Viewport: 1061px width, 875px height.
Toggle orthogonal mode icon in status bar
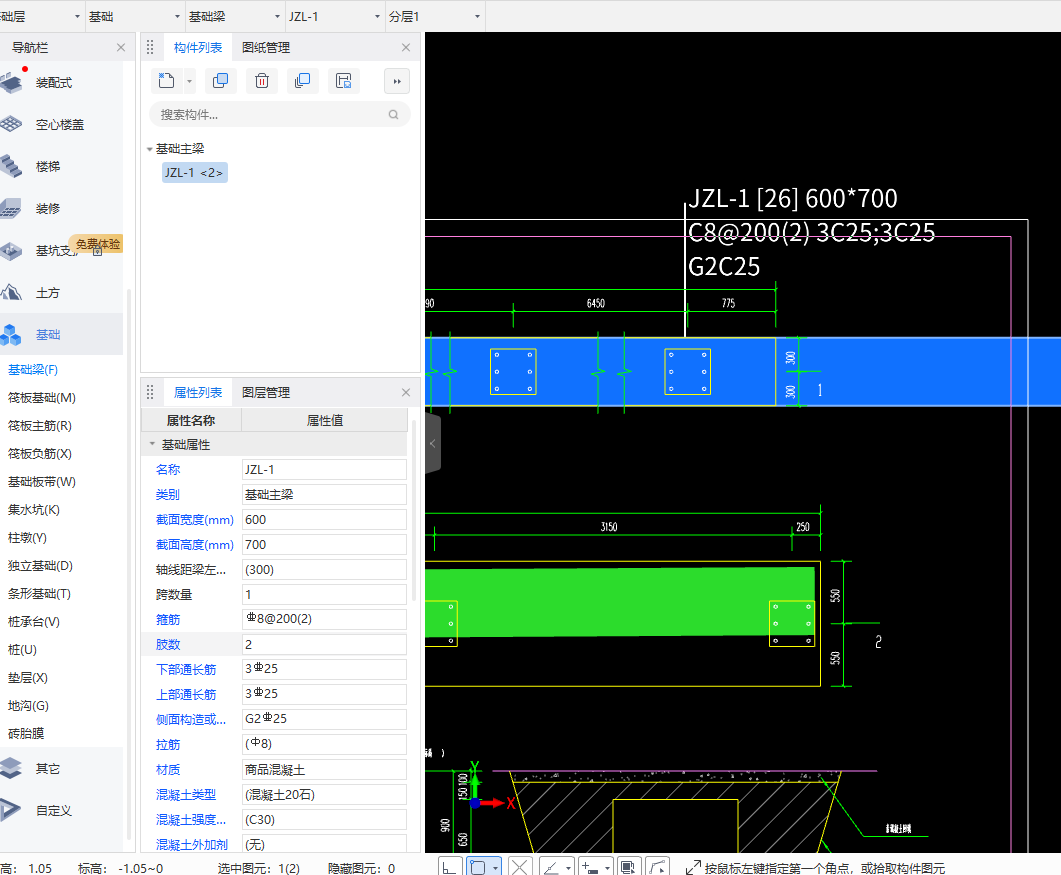click(450, 867)
